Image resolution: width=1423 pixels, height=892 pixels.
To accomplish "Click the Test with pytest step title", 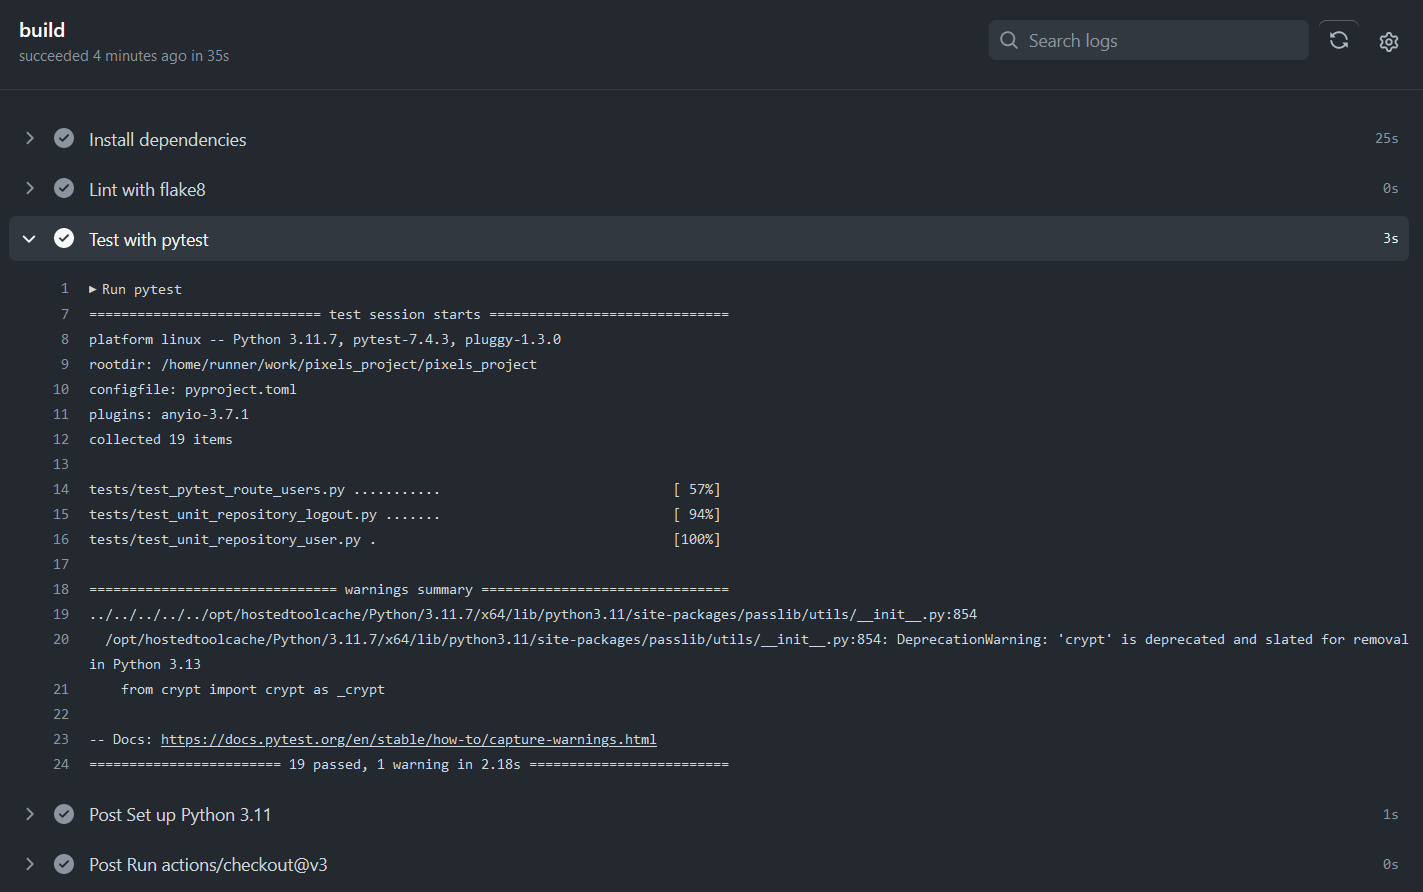I will 149,240.
